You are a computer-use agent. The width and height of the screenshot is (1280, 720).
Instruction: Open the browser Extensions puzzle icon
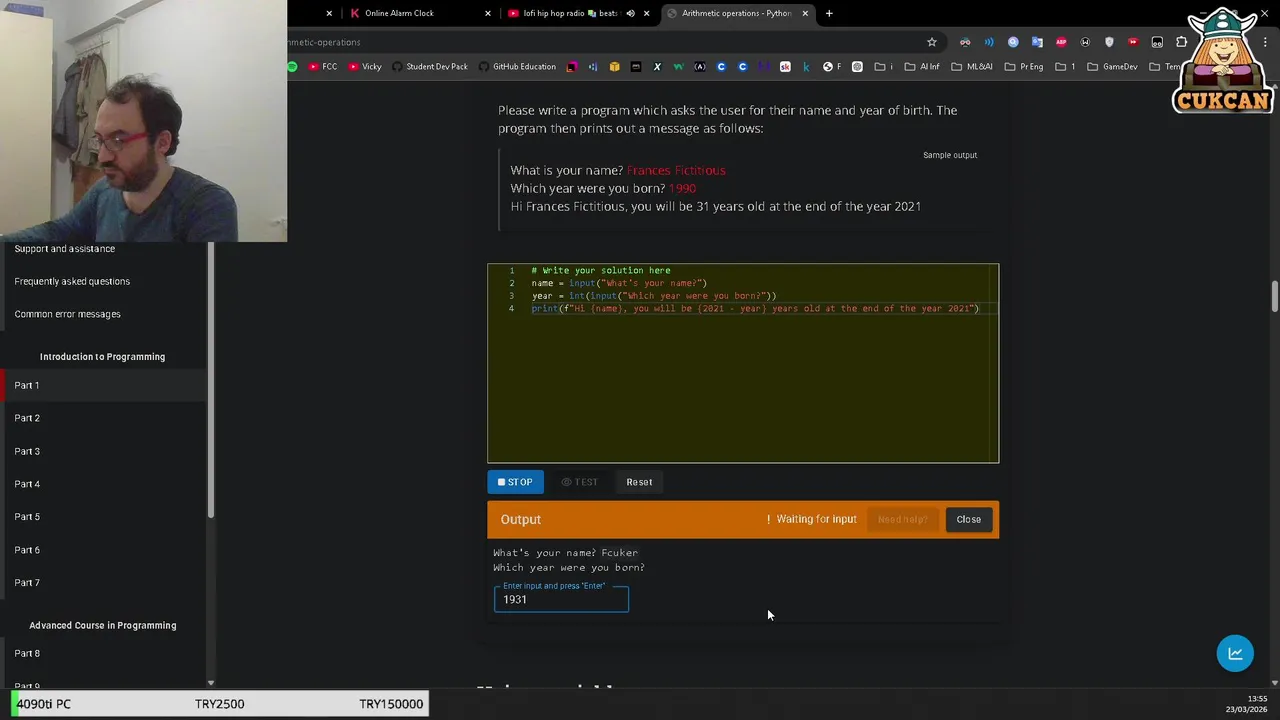(1181, 42)
